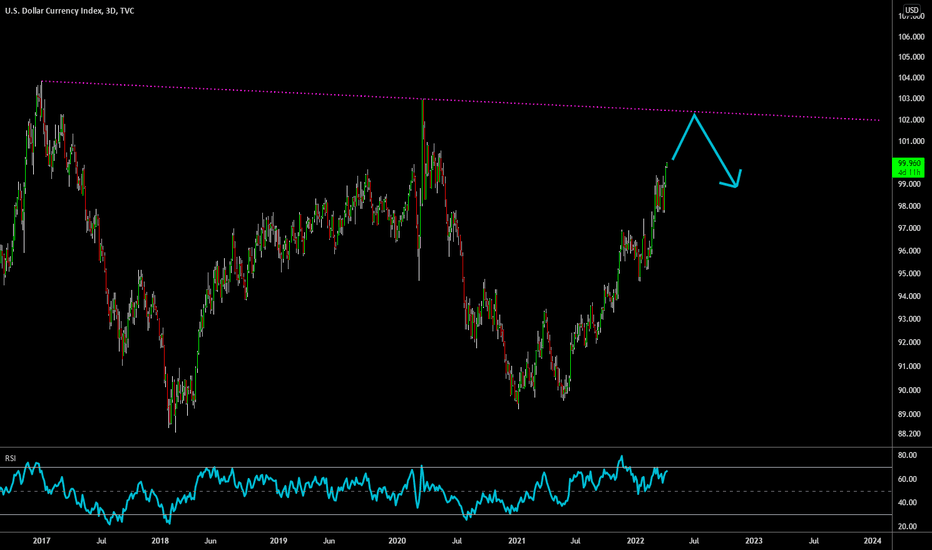Select the magenta dotted trend line
Screen dimensions: 932x550
coord(461,100)
